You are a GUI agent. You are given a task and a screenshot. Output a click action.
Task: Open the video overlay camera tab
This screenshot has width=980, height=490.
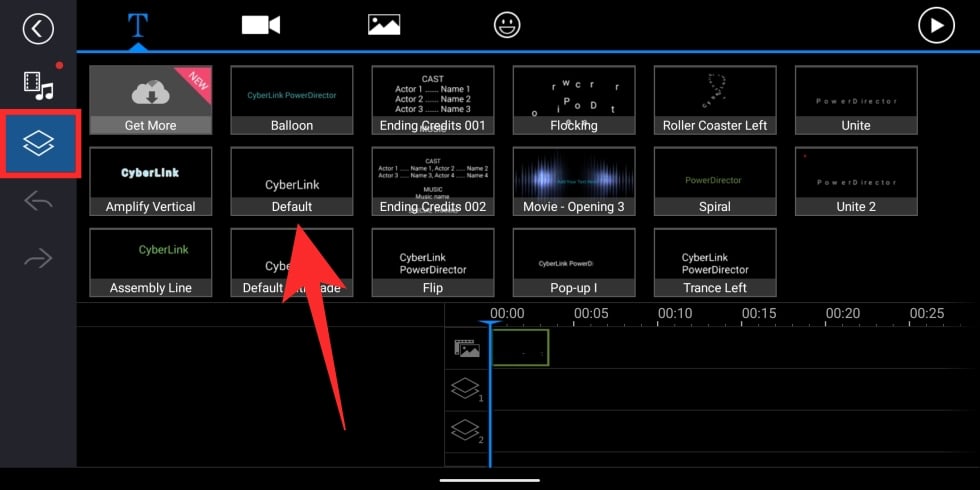(x=260, y=26)
